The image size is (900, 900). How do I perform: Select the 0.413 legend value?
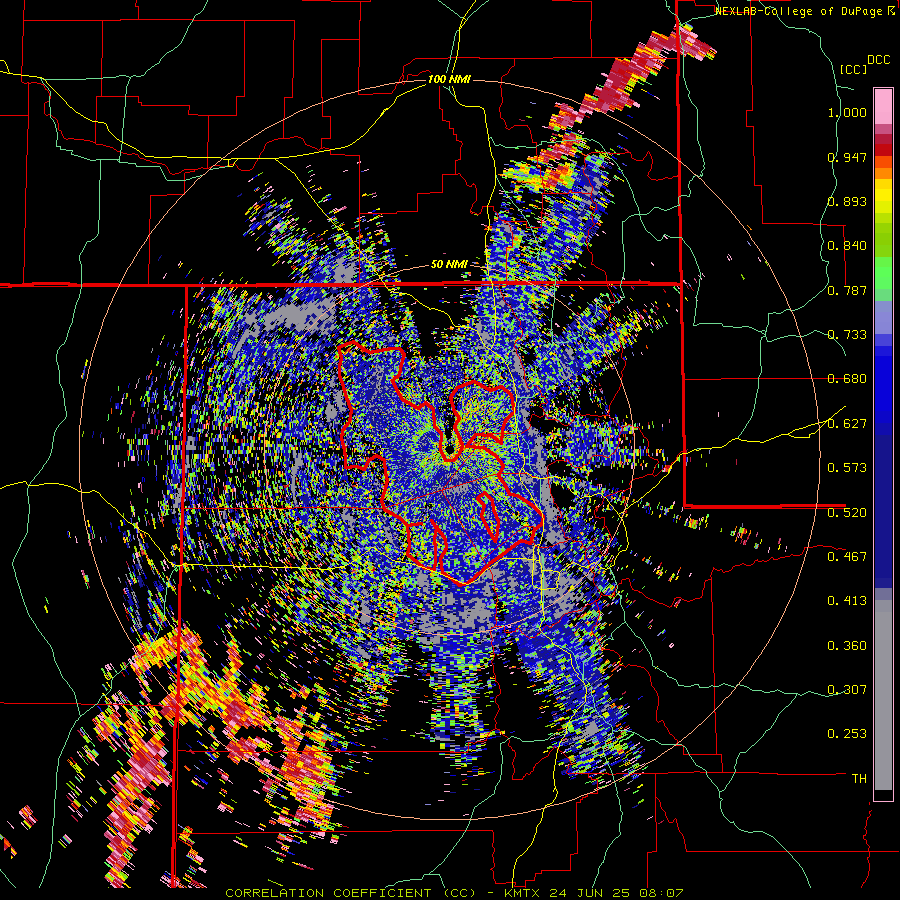point(847,601)
